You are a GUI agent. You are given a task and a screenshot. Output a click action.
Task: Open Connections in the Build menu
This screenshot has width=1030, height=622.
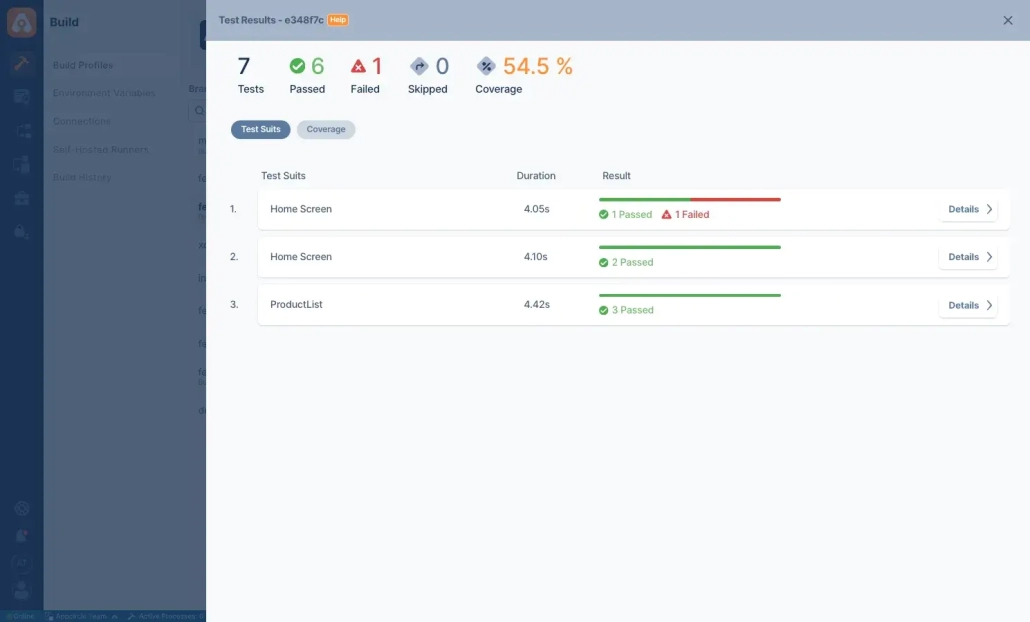coord(81,122)
